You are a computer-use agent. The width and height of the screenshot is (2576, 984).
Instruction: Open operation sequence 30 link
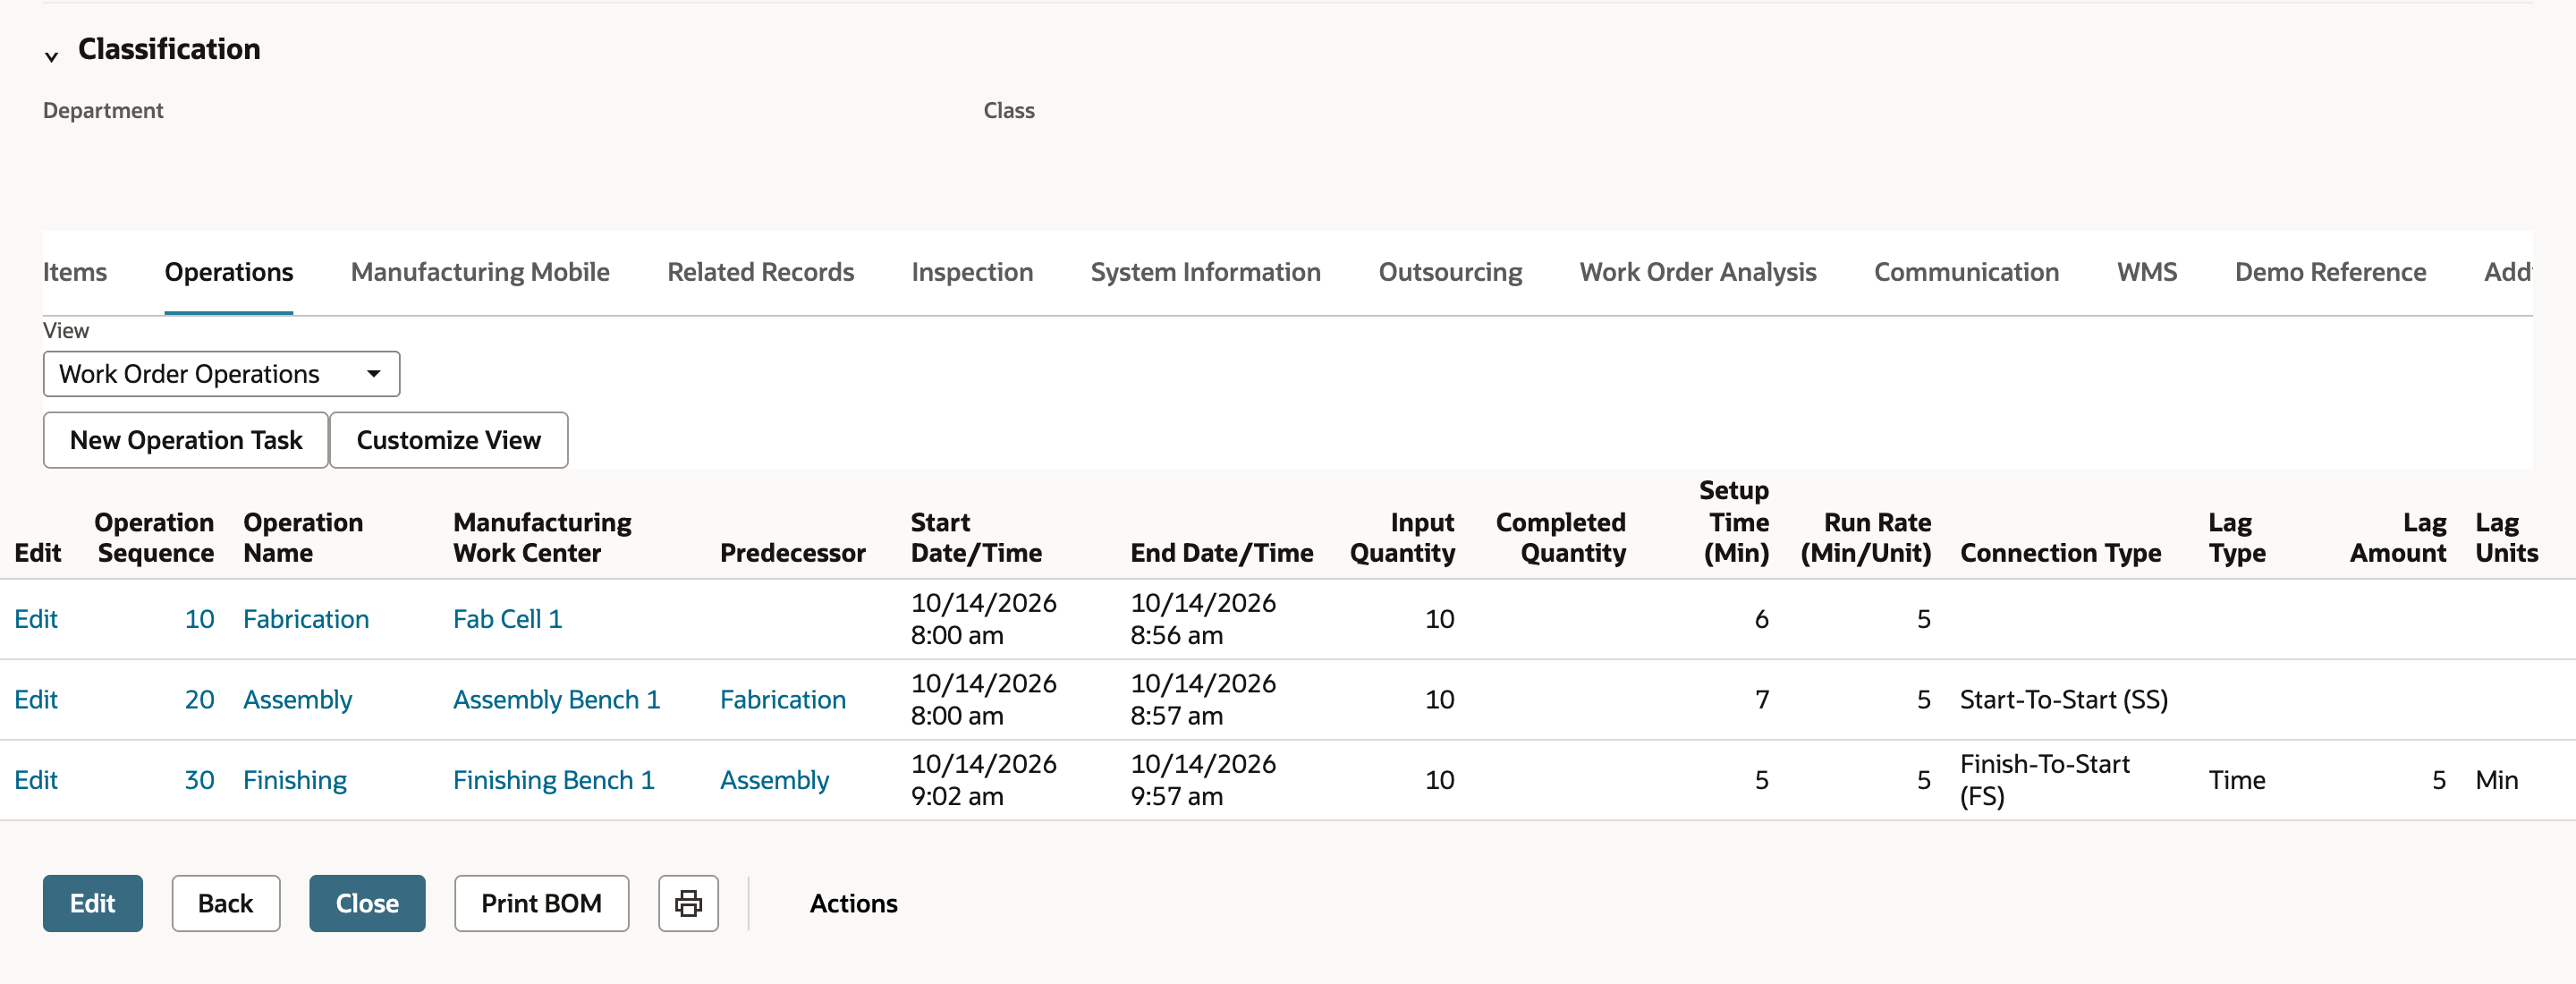[x=199, y=780]
